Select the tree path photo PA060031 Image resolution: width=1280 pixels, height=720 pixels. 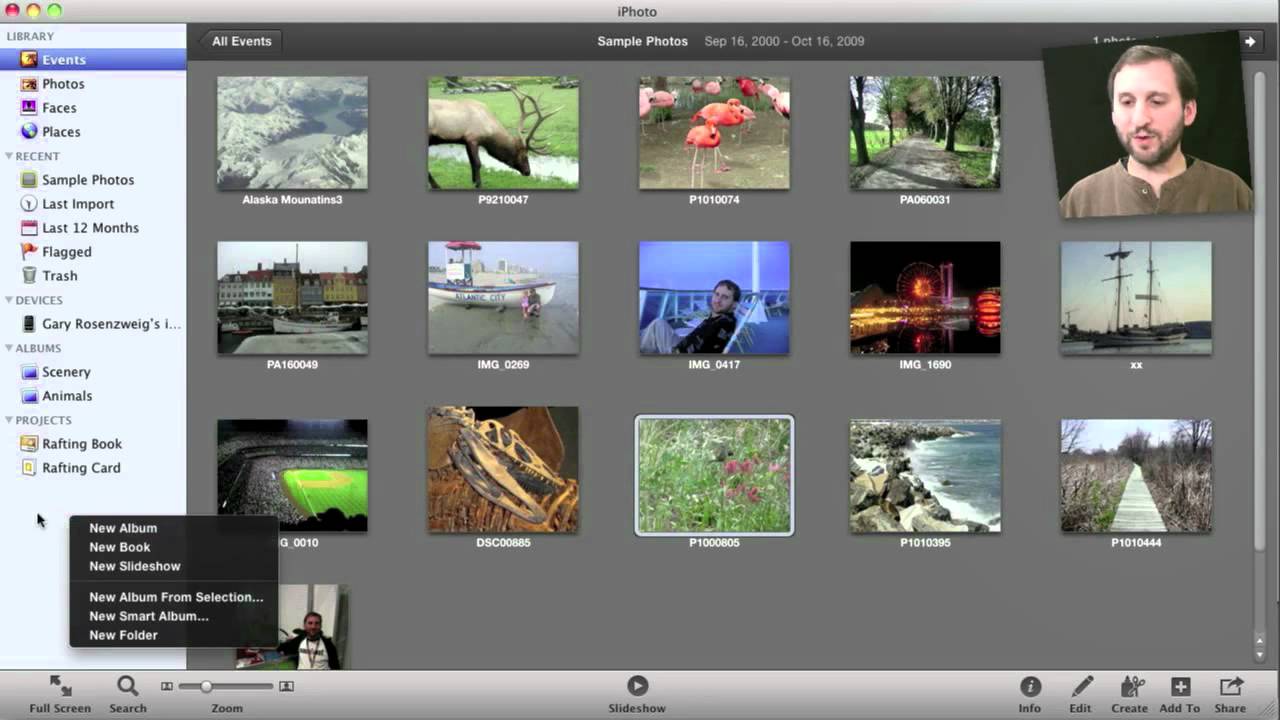tap(925, 133)
